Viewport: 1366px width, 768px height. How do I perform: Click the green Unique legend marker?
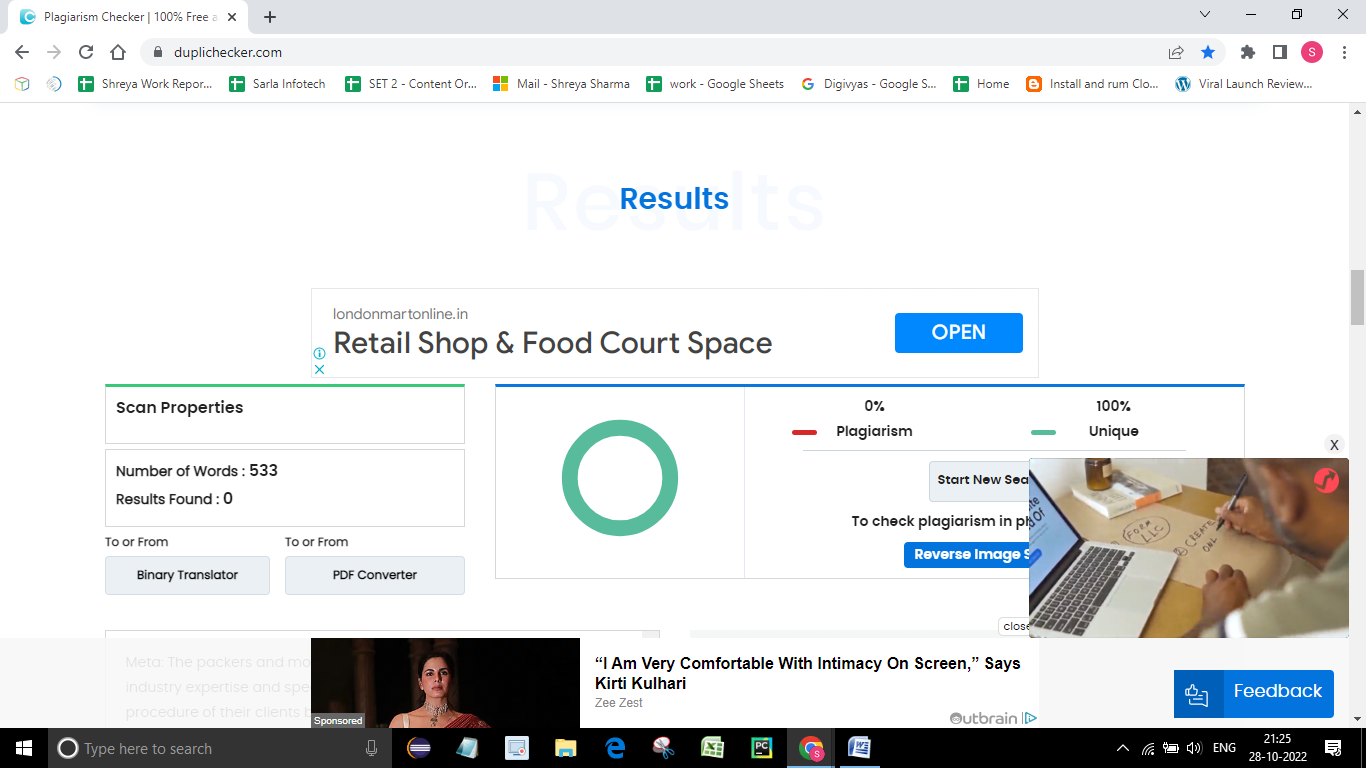pyautogui.click(x=1043, y=432)
